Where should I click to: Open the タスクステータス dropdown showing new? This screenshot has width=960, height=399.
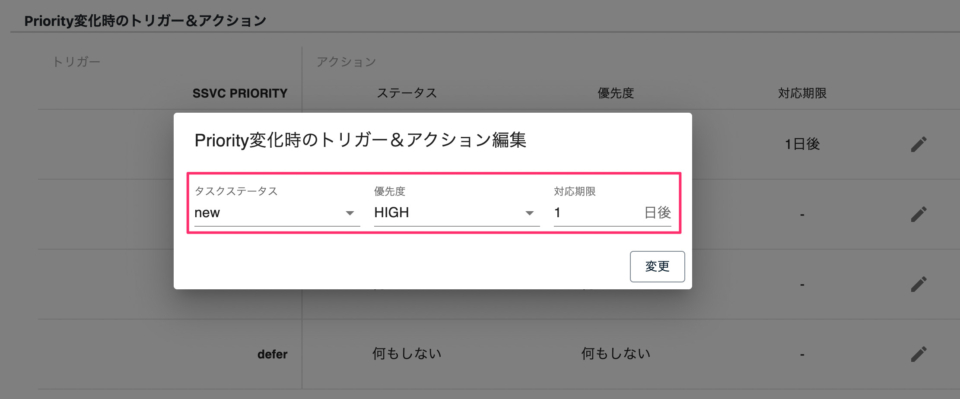tap(277, 213)
